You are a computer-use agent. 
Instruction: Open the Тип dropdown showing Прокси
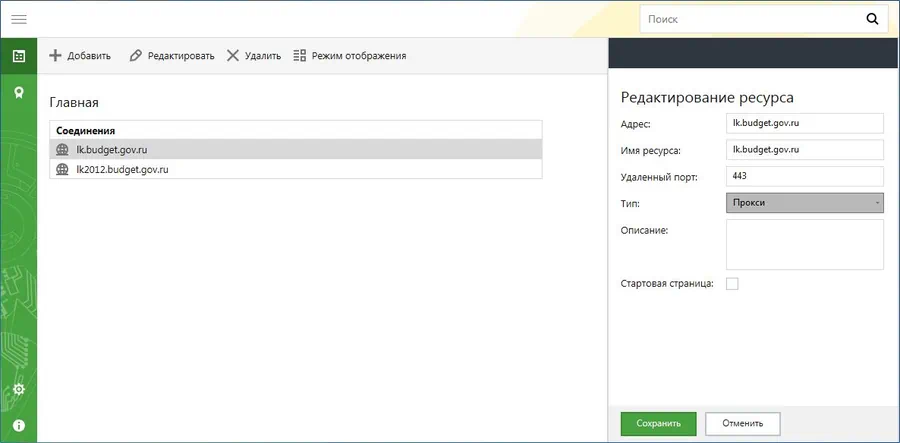pyautogui.click(x=805, y=203)
